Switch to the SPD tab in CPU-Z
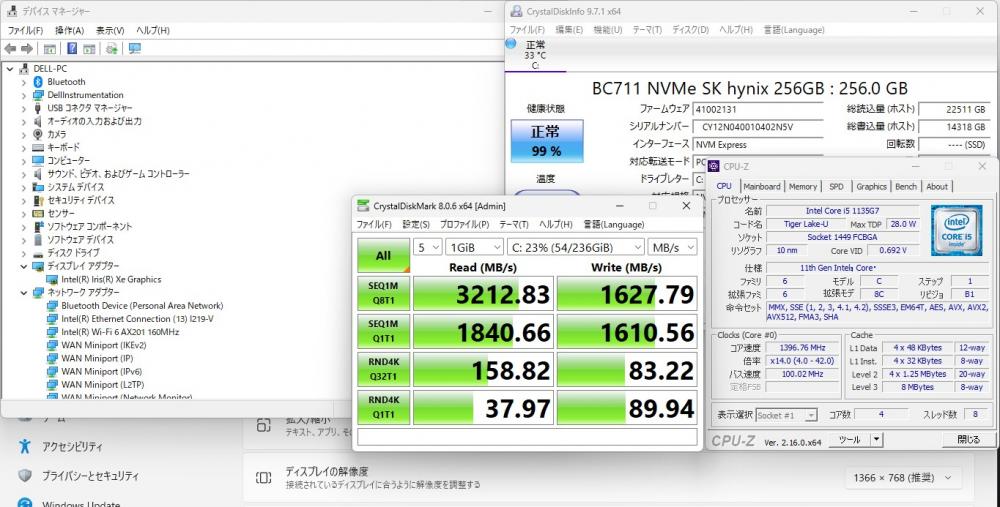Image resolution: width=1000 pixels, height=507 pixels. (836, 186)
